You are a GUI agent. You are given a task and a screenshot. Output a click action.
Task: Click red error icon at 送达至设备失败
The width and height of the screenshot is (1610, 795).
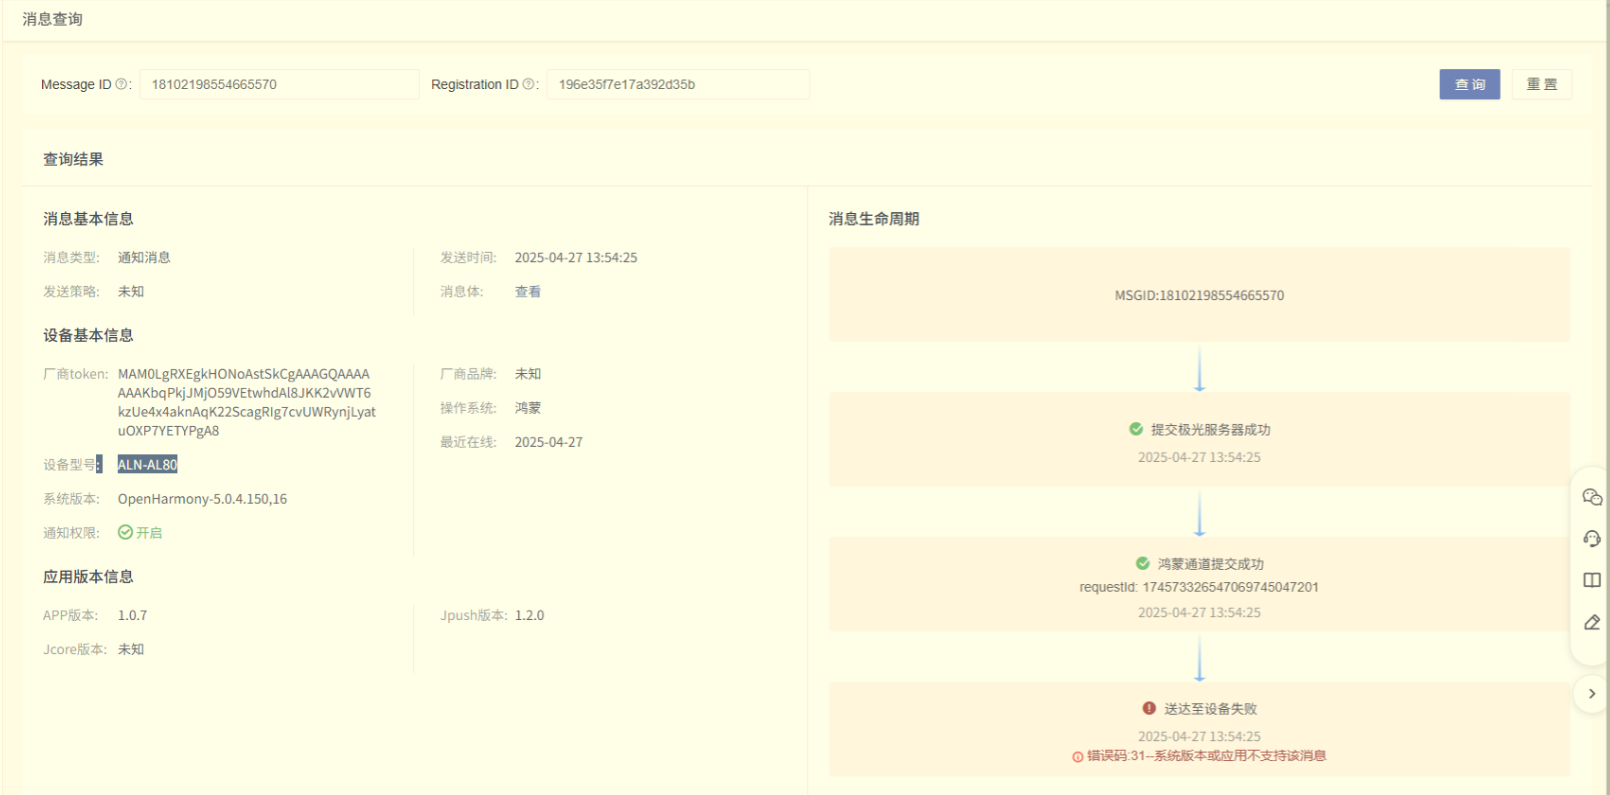(x=1149, y=708)
